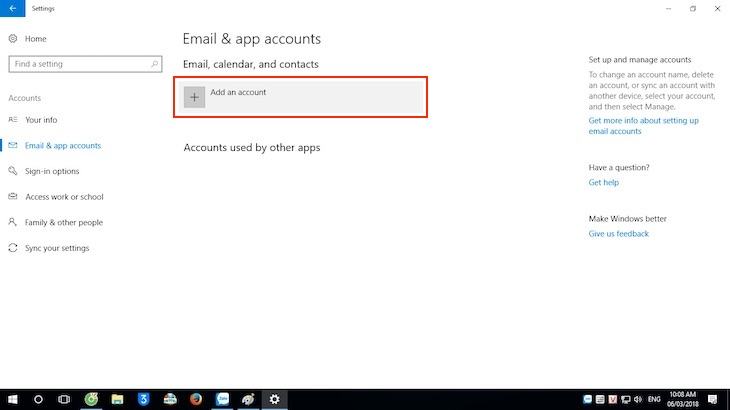Click Accounts used by other apps heading
730x410 pixels.
point(252,148)
